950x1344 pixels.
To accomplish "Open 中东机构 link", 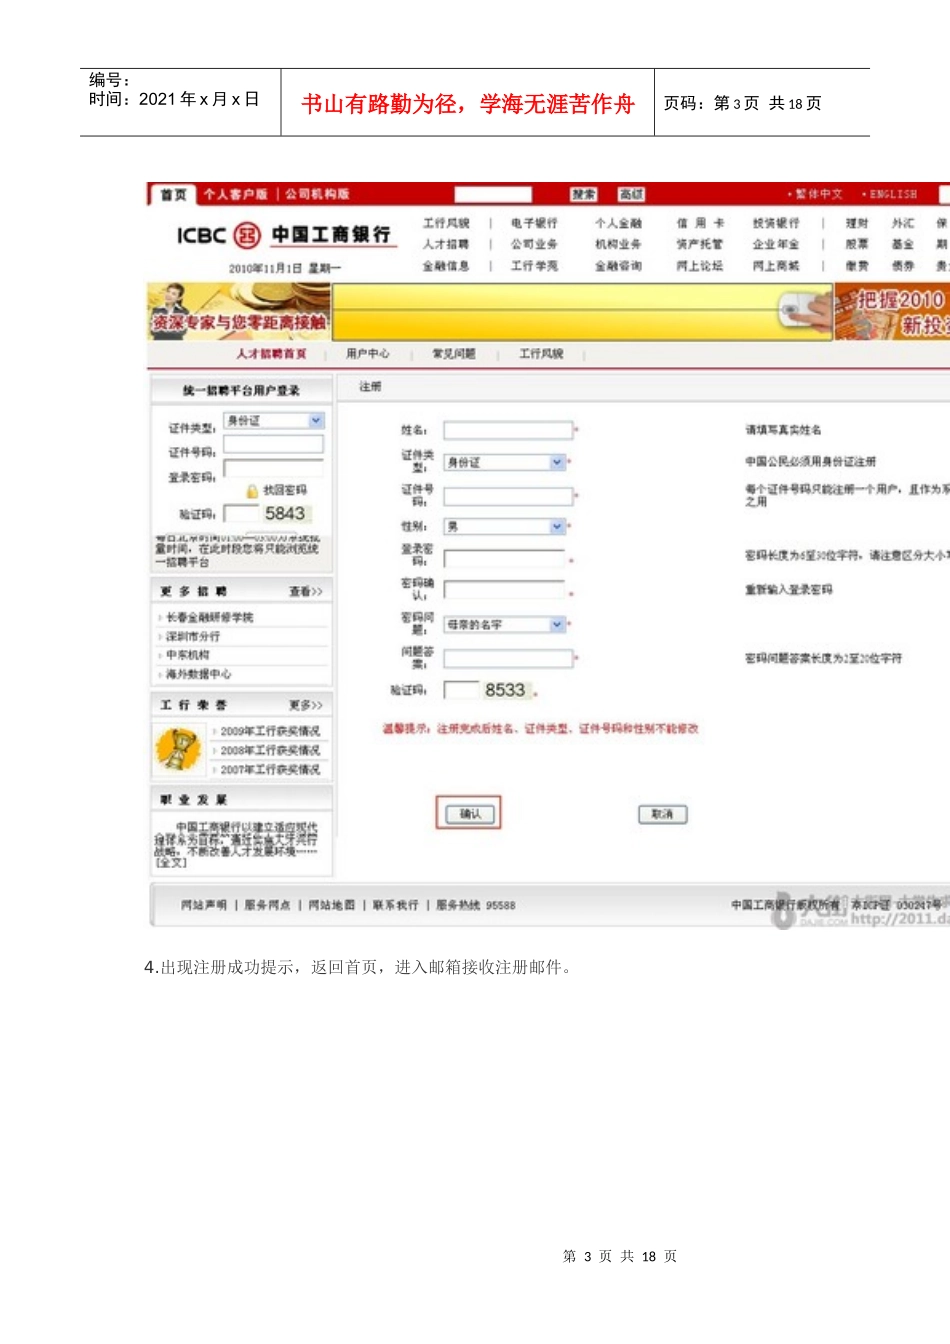I will coord(188,655).
